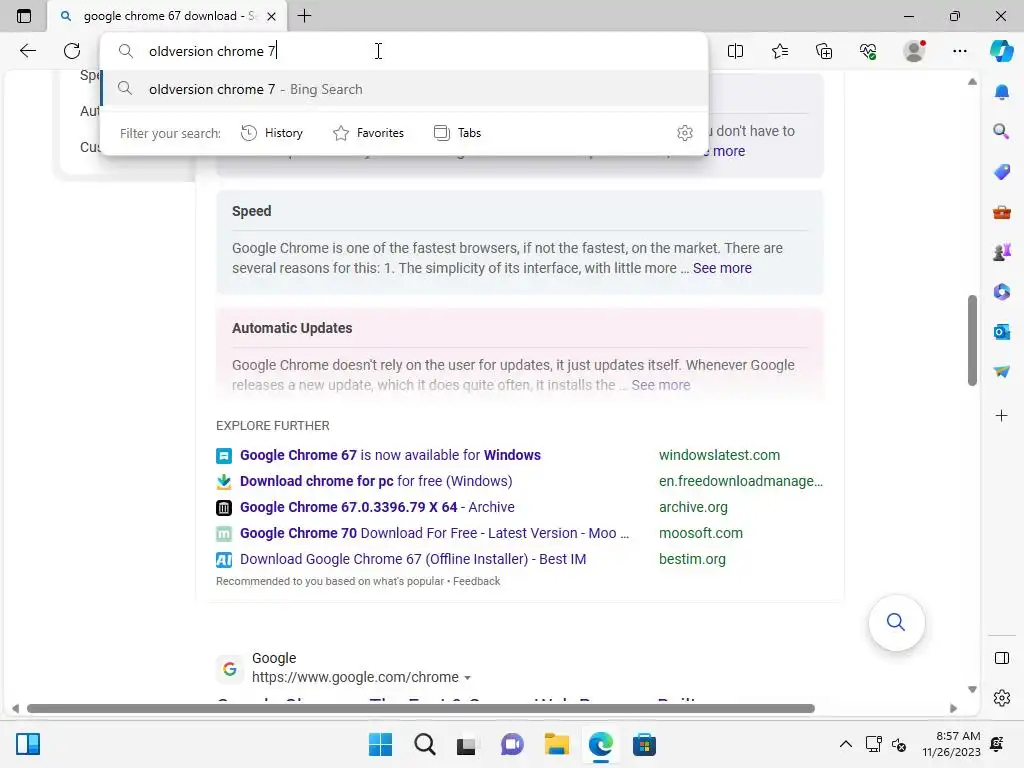Image resolution: width=1024 pixels, height=768 pixels.
Task: Click the windowslatest.com source
Action: point(719,455)
